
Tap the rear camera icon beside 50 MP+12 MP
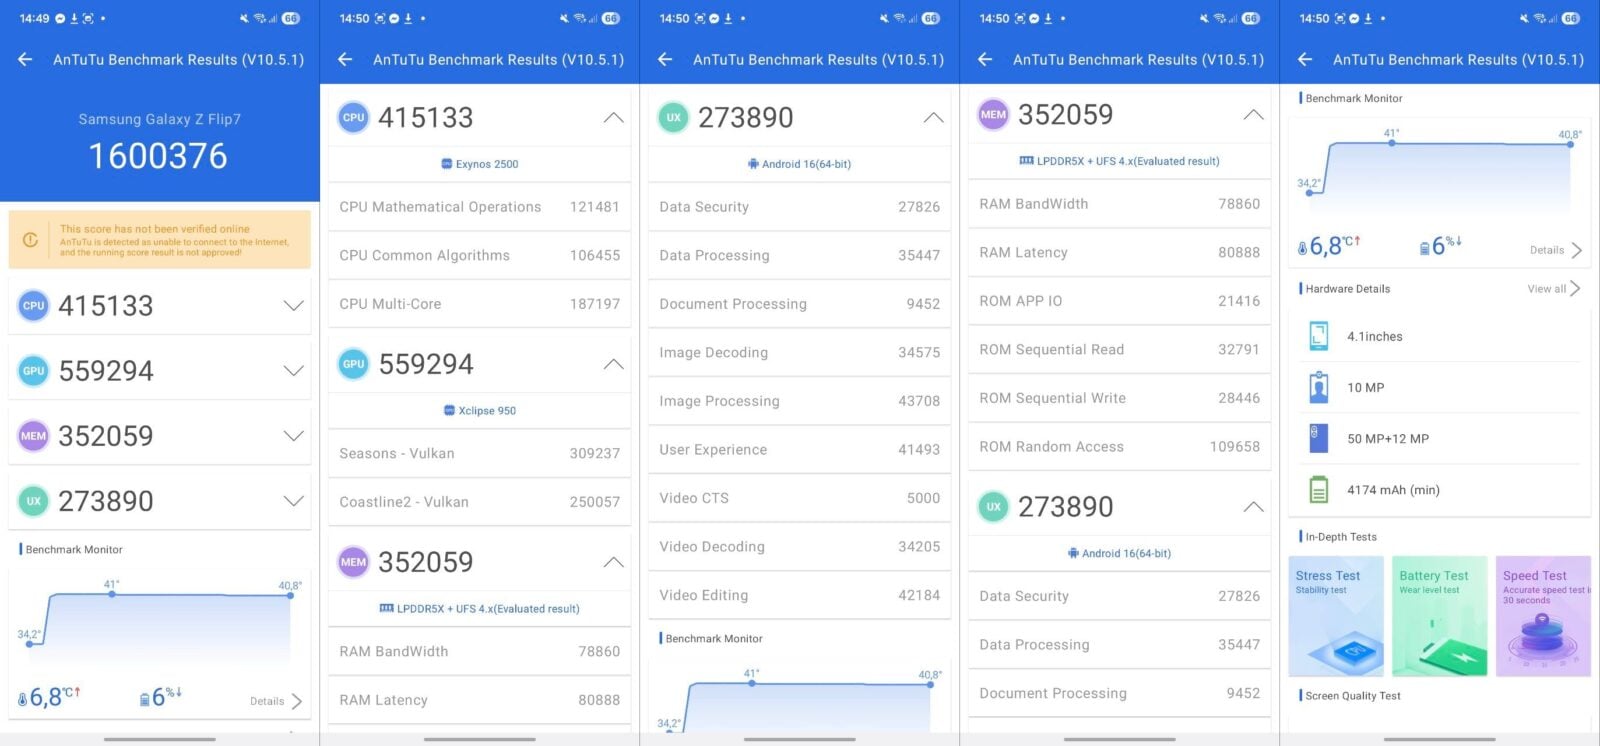click(x=1319, y=438)
